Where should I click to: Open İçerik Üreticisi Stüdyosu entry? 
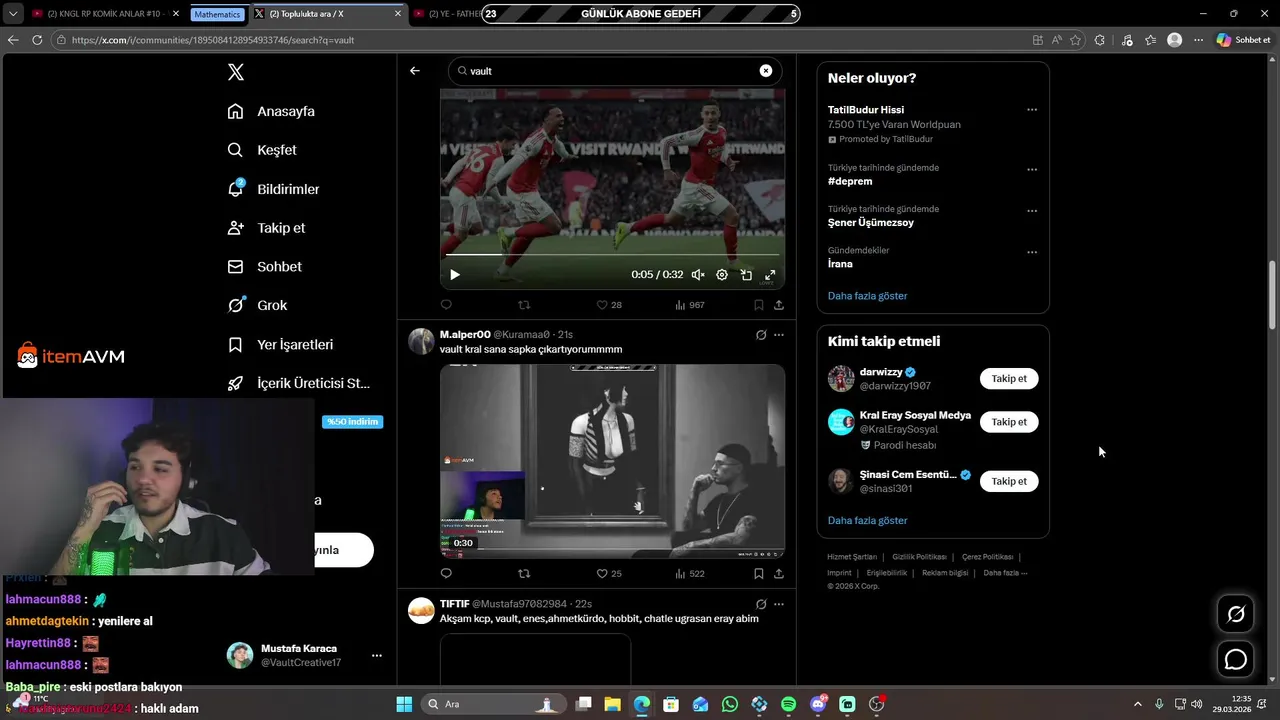(x=298, y=383)
